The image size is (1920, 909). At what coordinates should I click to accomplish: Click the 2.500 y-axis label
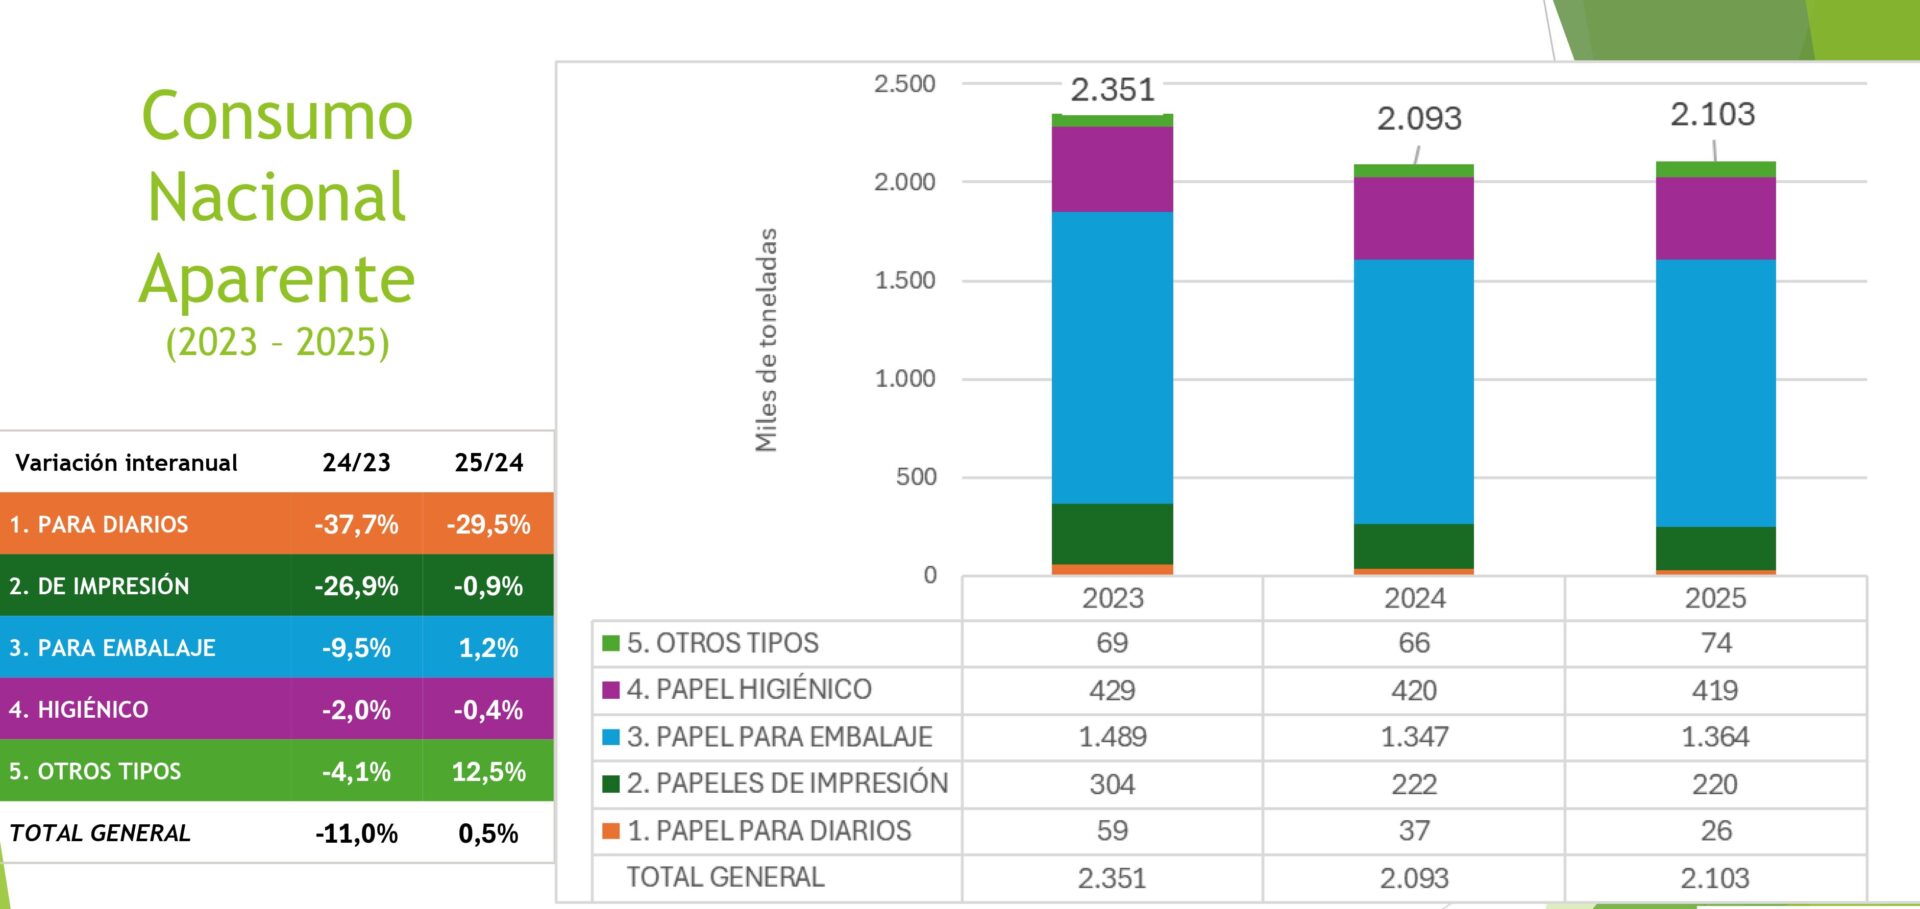[x=905, y=84]
